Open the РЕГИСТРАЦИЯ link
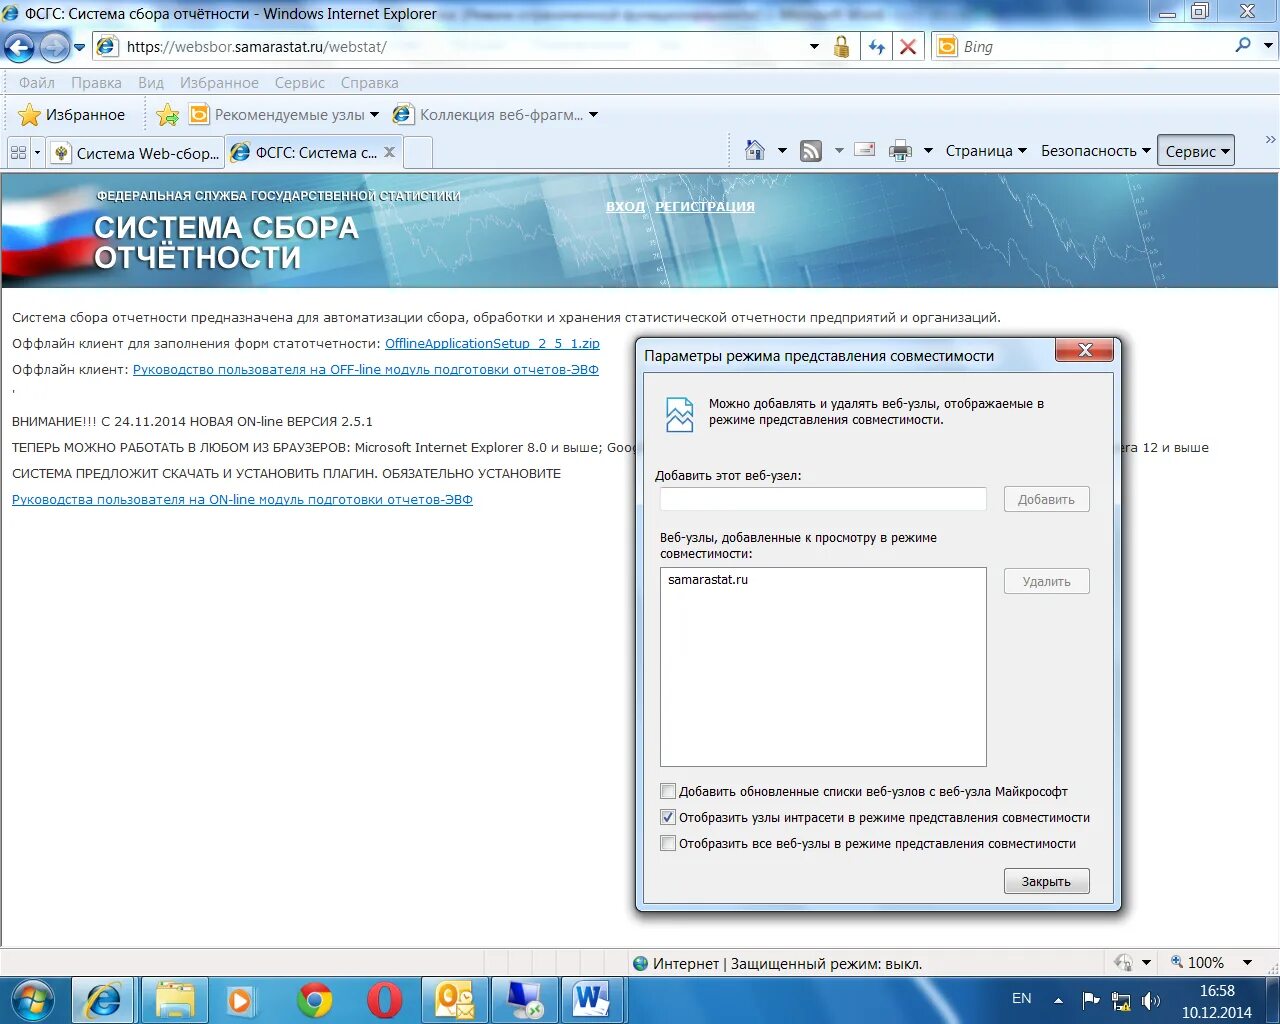Viewport: 1280px width, 1024px height. click(x=705, y=206)
